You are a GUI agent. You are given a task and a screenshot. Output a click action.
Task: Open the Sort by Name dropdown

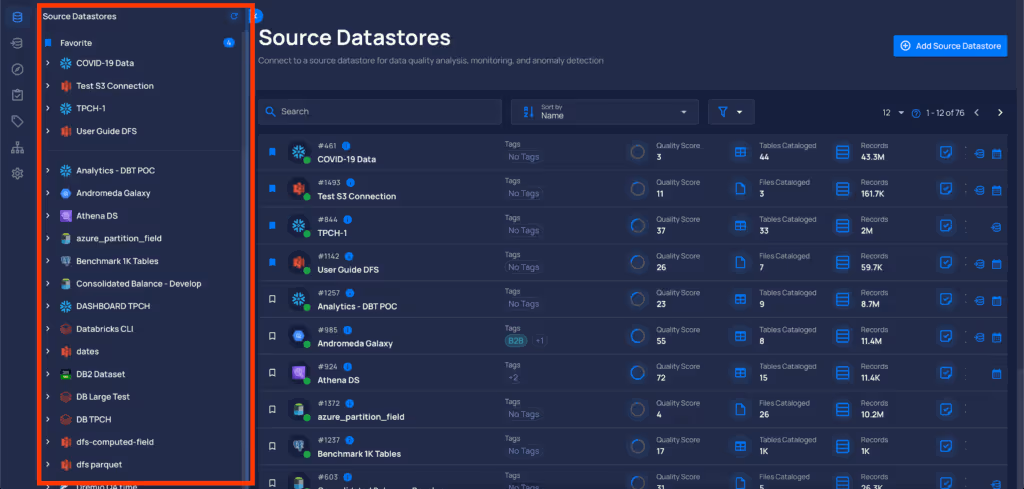[x=605, y=112]
